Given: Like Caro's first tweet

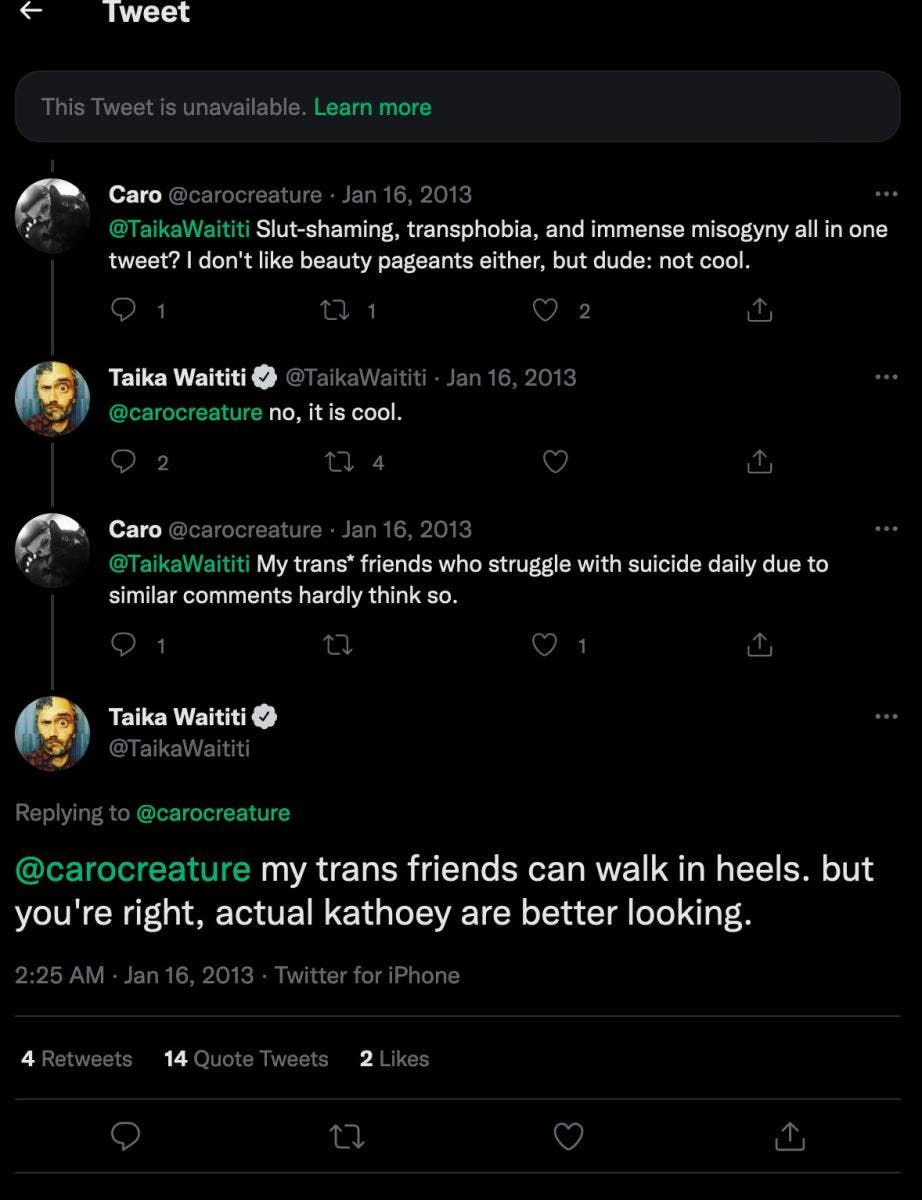Looking at the screenshot, I should (545, 311).
